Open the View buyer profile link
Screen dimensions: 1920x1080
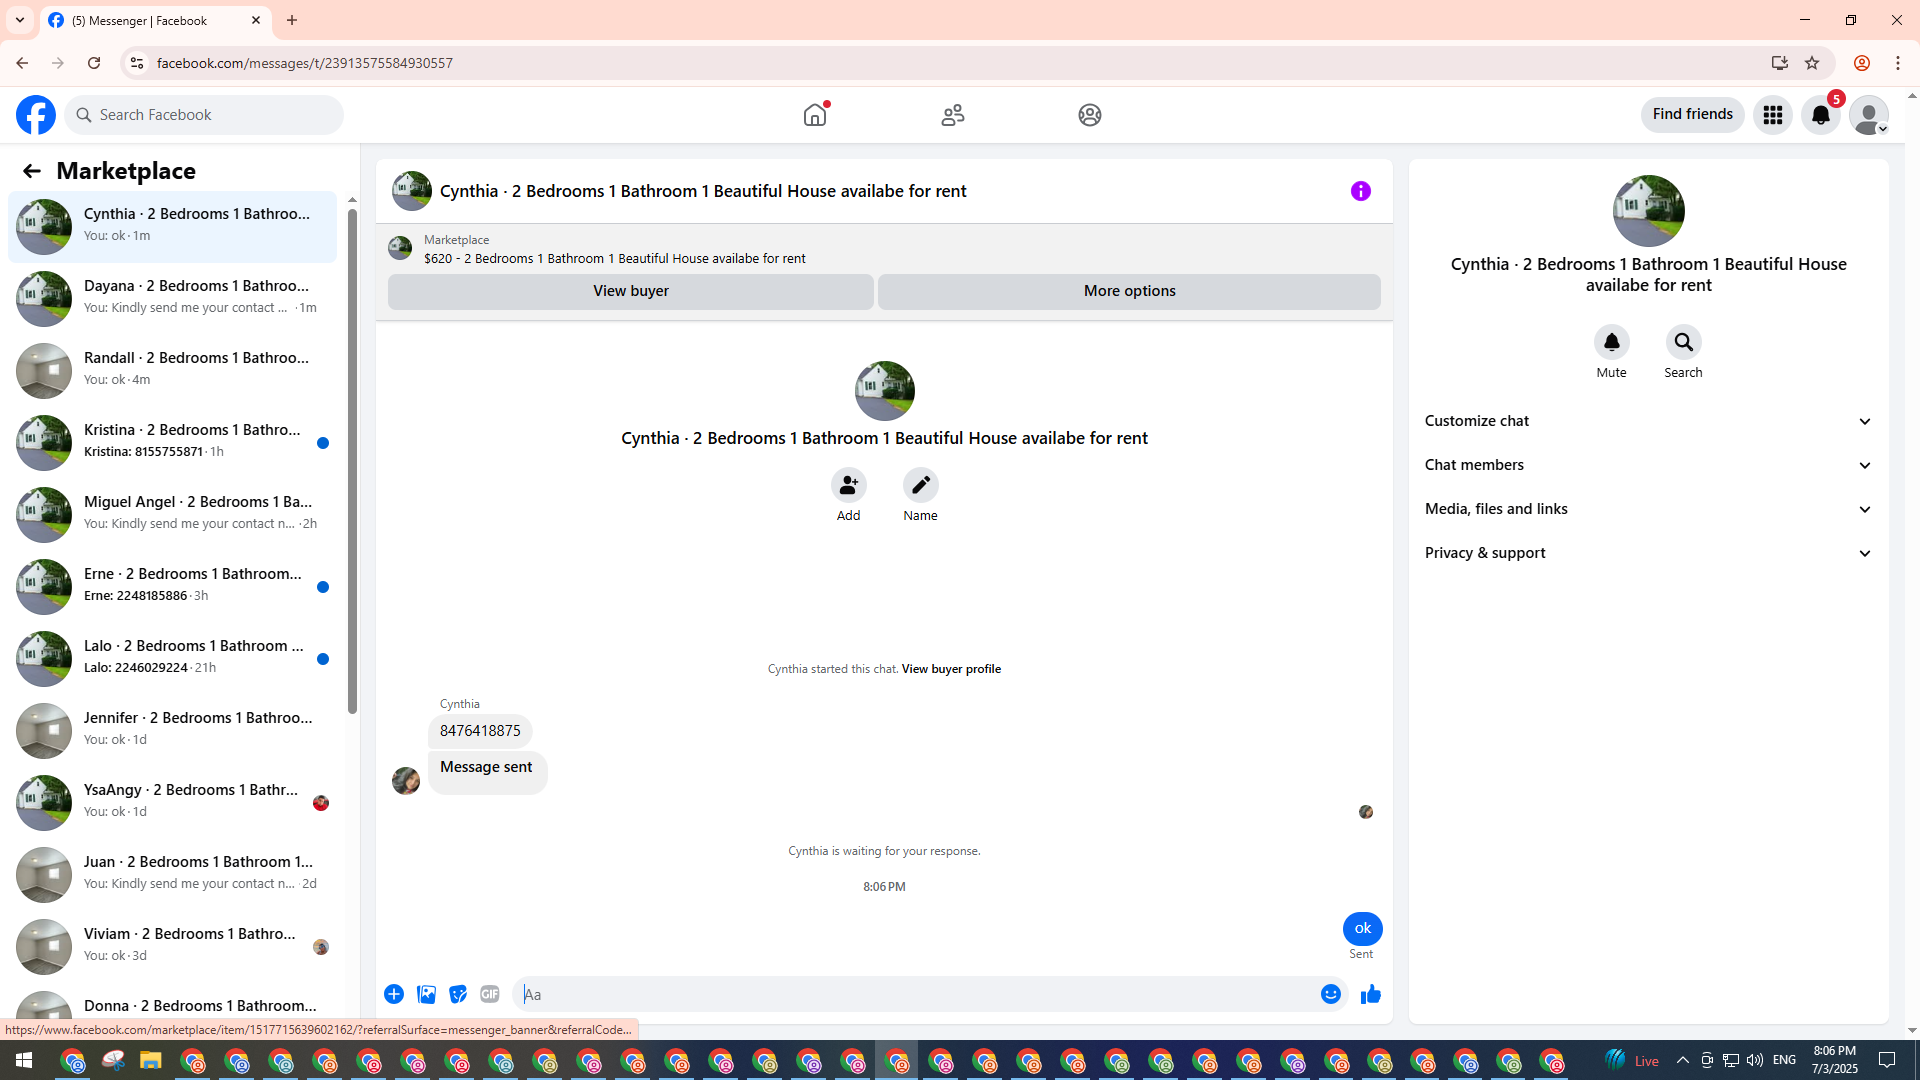[950, 669]
